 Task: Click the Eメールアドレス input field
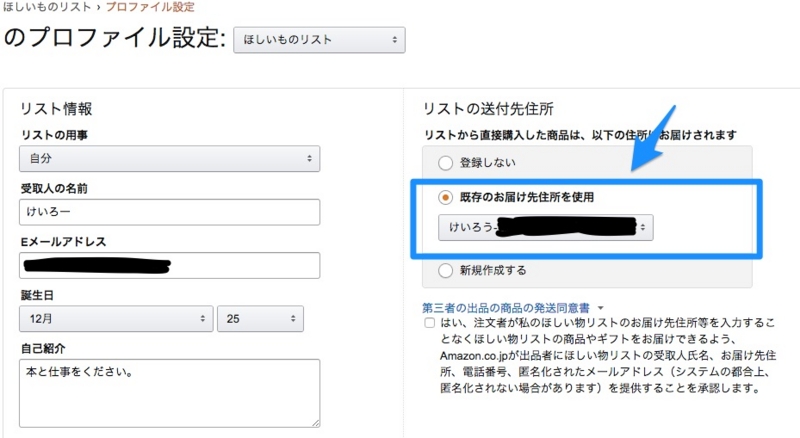point(169,265)
